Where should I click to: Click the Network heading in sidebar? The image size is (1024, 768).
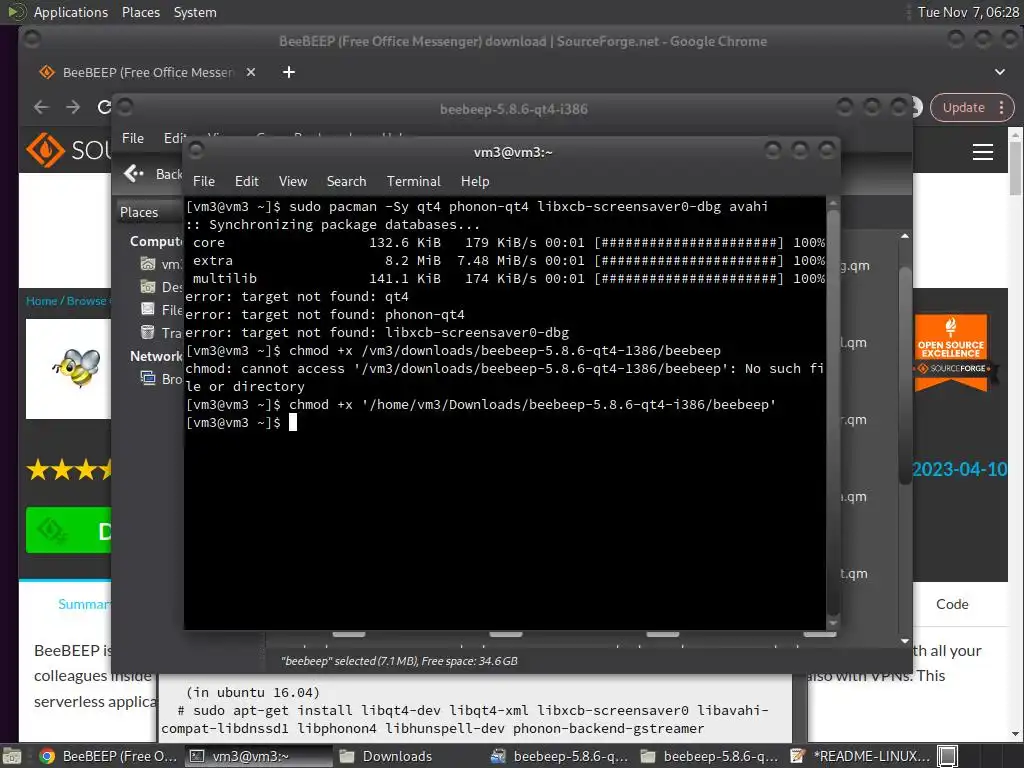pos(156,356)
